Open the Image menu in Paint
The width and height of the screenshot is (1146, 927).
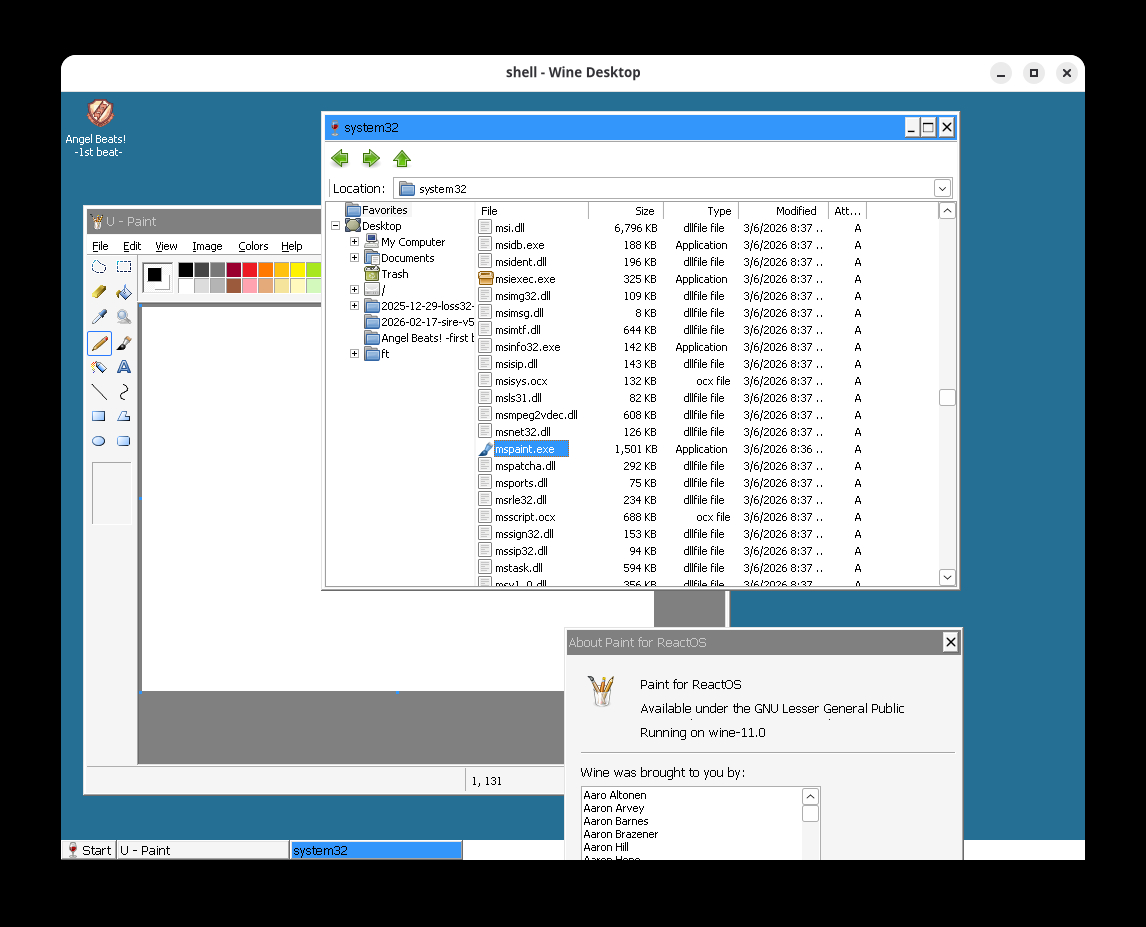207,246
